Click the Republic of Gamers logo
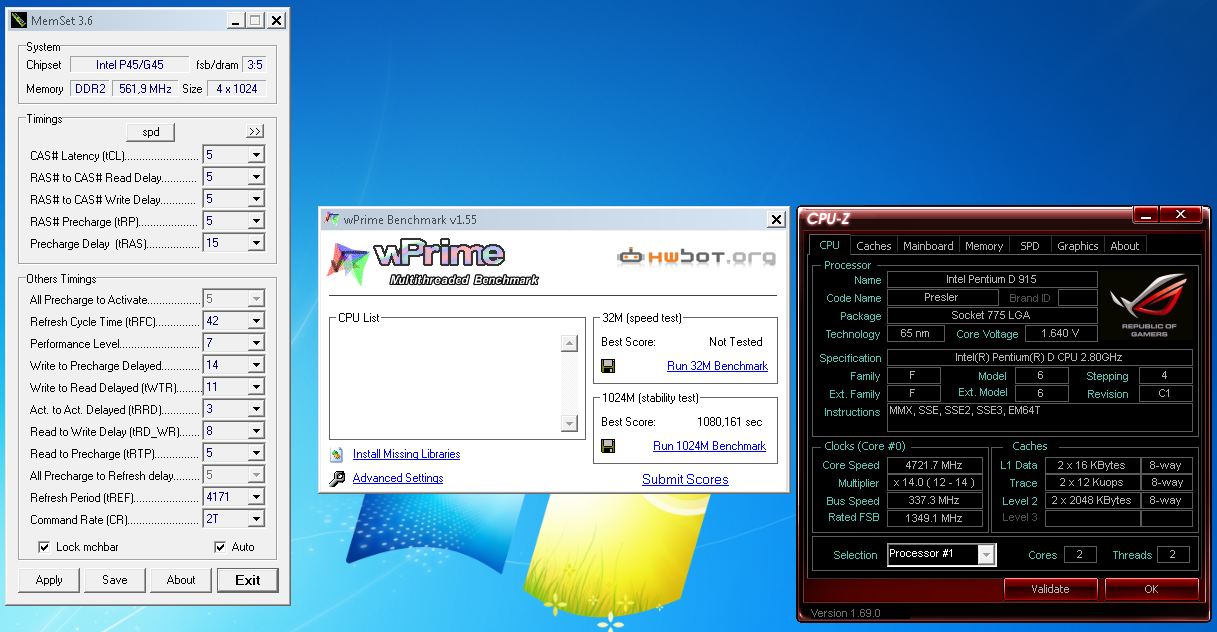 point(1149,304)
